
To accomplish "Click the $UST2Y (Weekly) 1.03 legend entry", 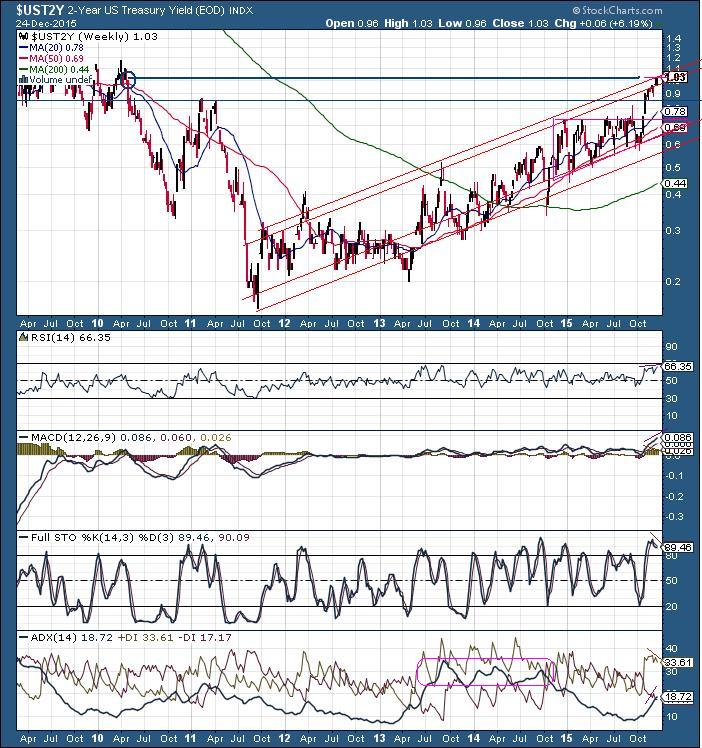I will tap(94, 37).
